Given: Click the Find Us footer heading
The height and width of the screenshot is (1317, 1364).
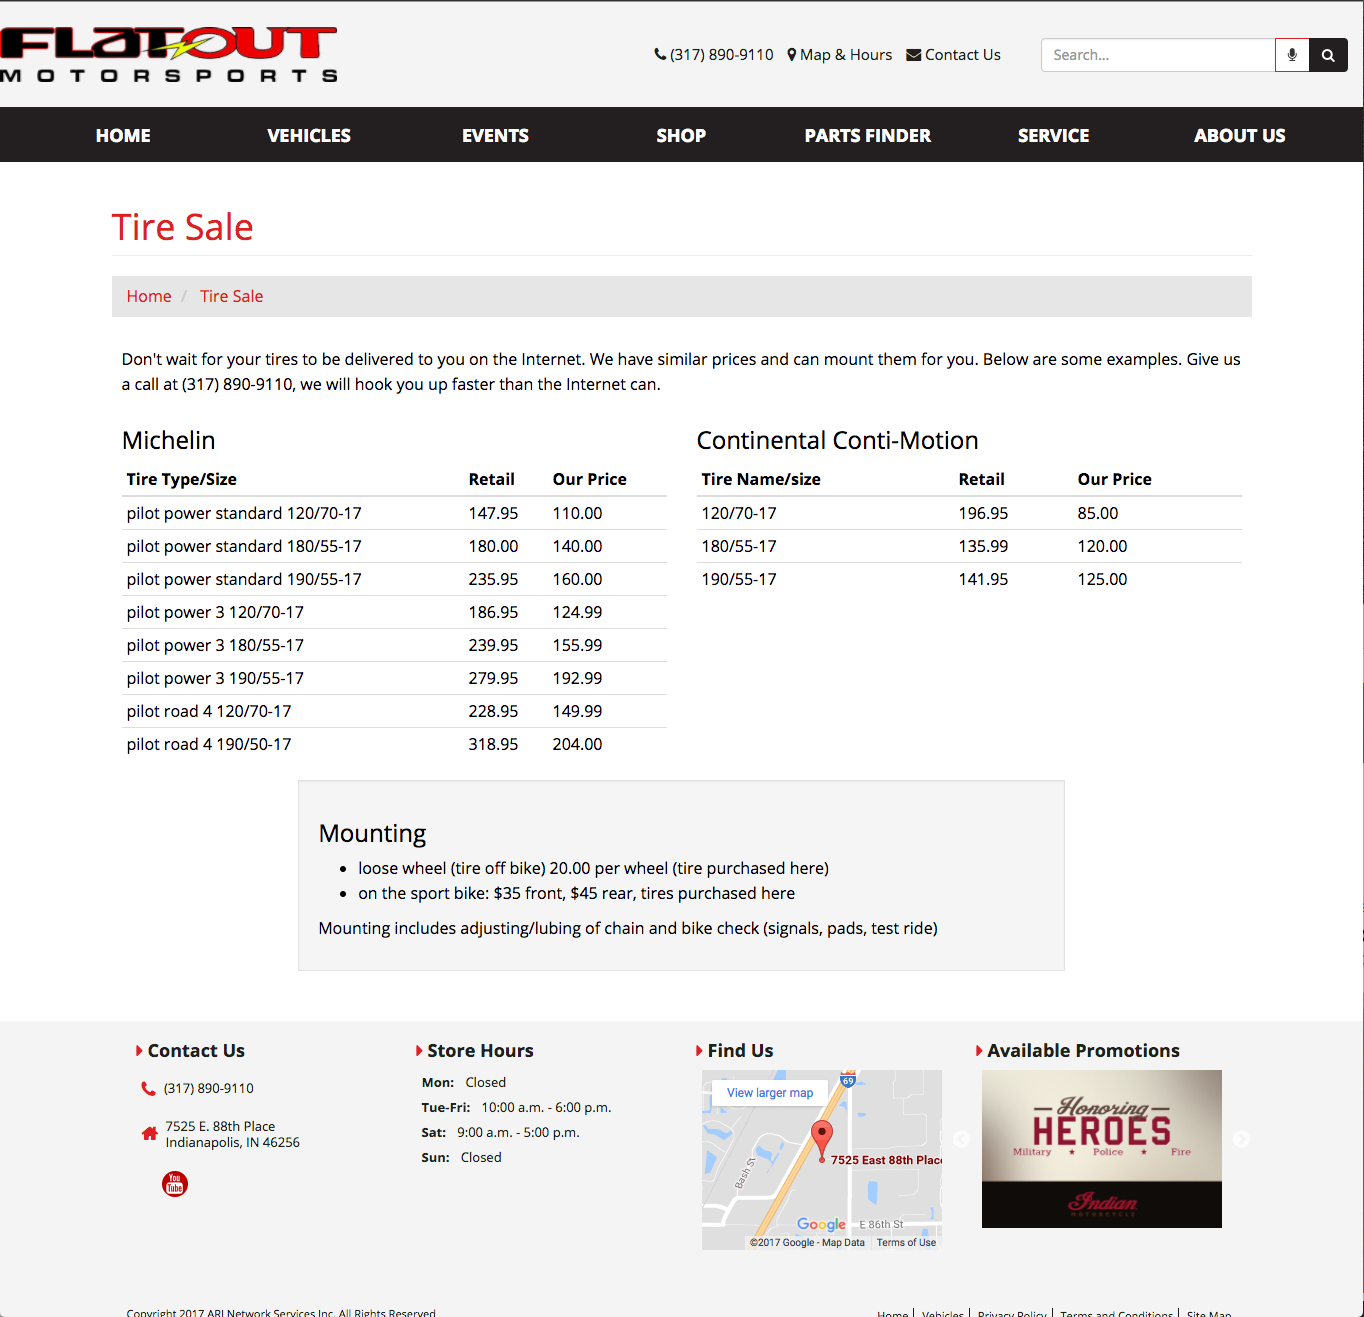Looking at the screenshot, I should [740, 1051].
